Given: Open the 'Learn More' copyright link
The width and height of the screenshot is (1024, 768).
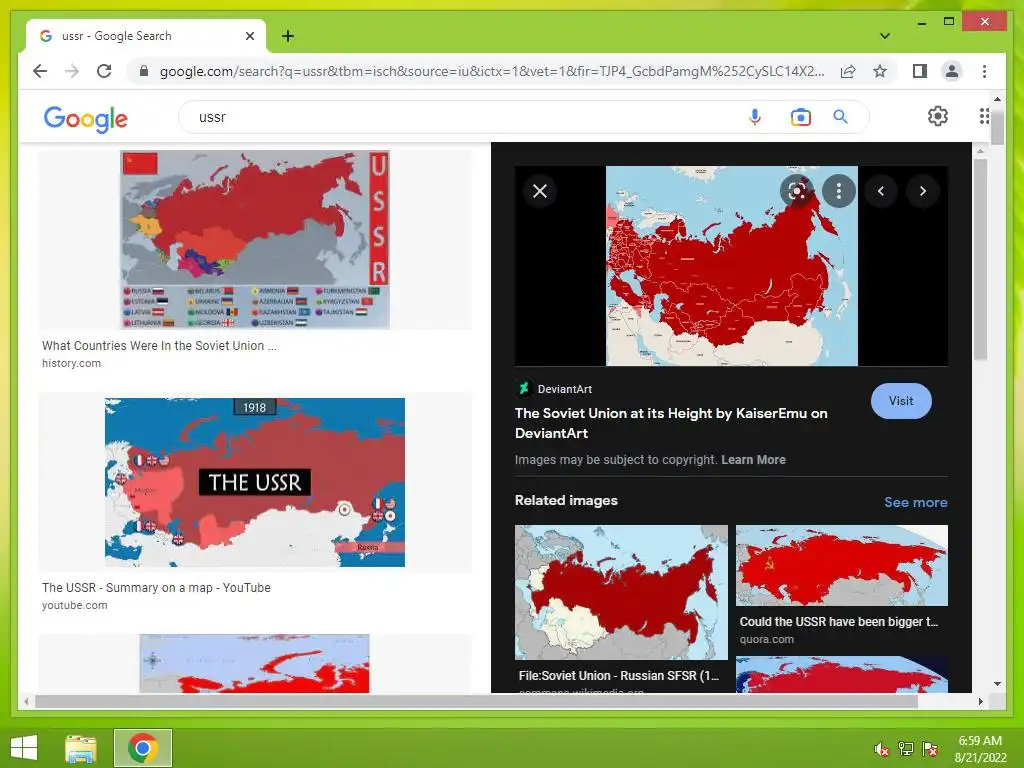Looking at the screenshot, I should 753,460.
